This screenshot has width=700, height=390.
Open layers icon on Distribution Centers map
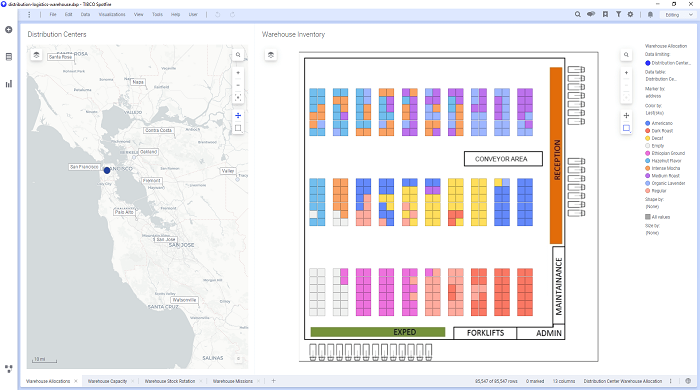[x=37, y=55]
